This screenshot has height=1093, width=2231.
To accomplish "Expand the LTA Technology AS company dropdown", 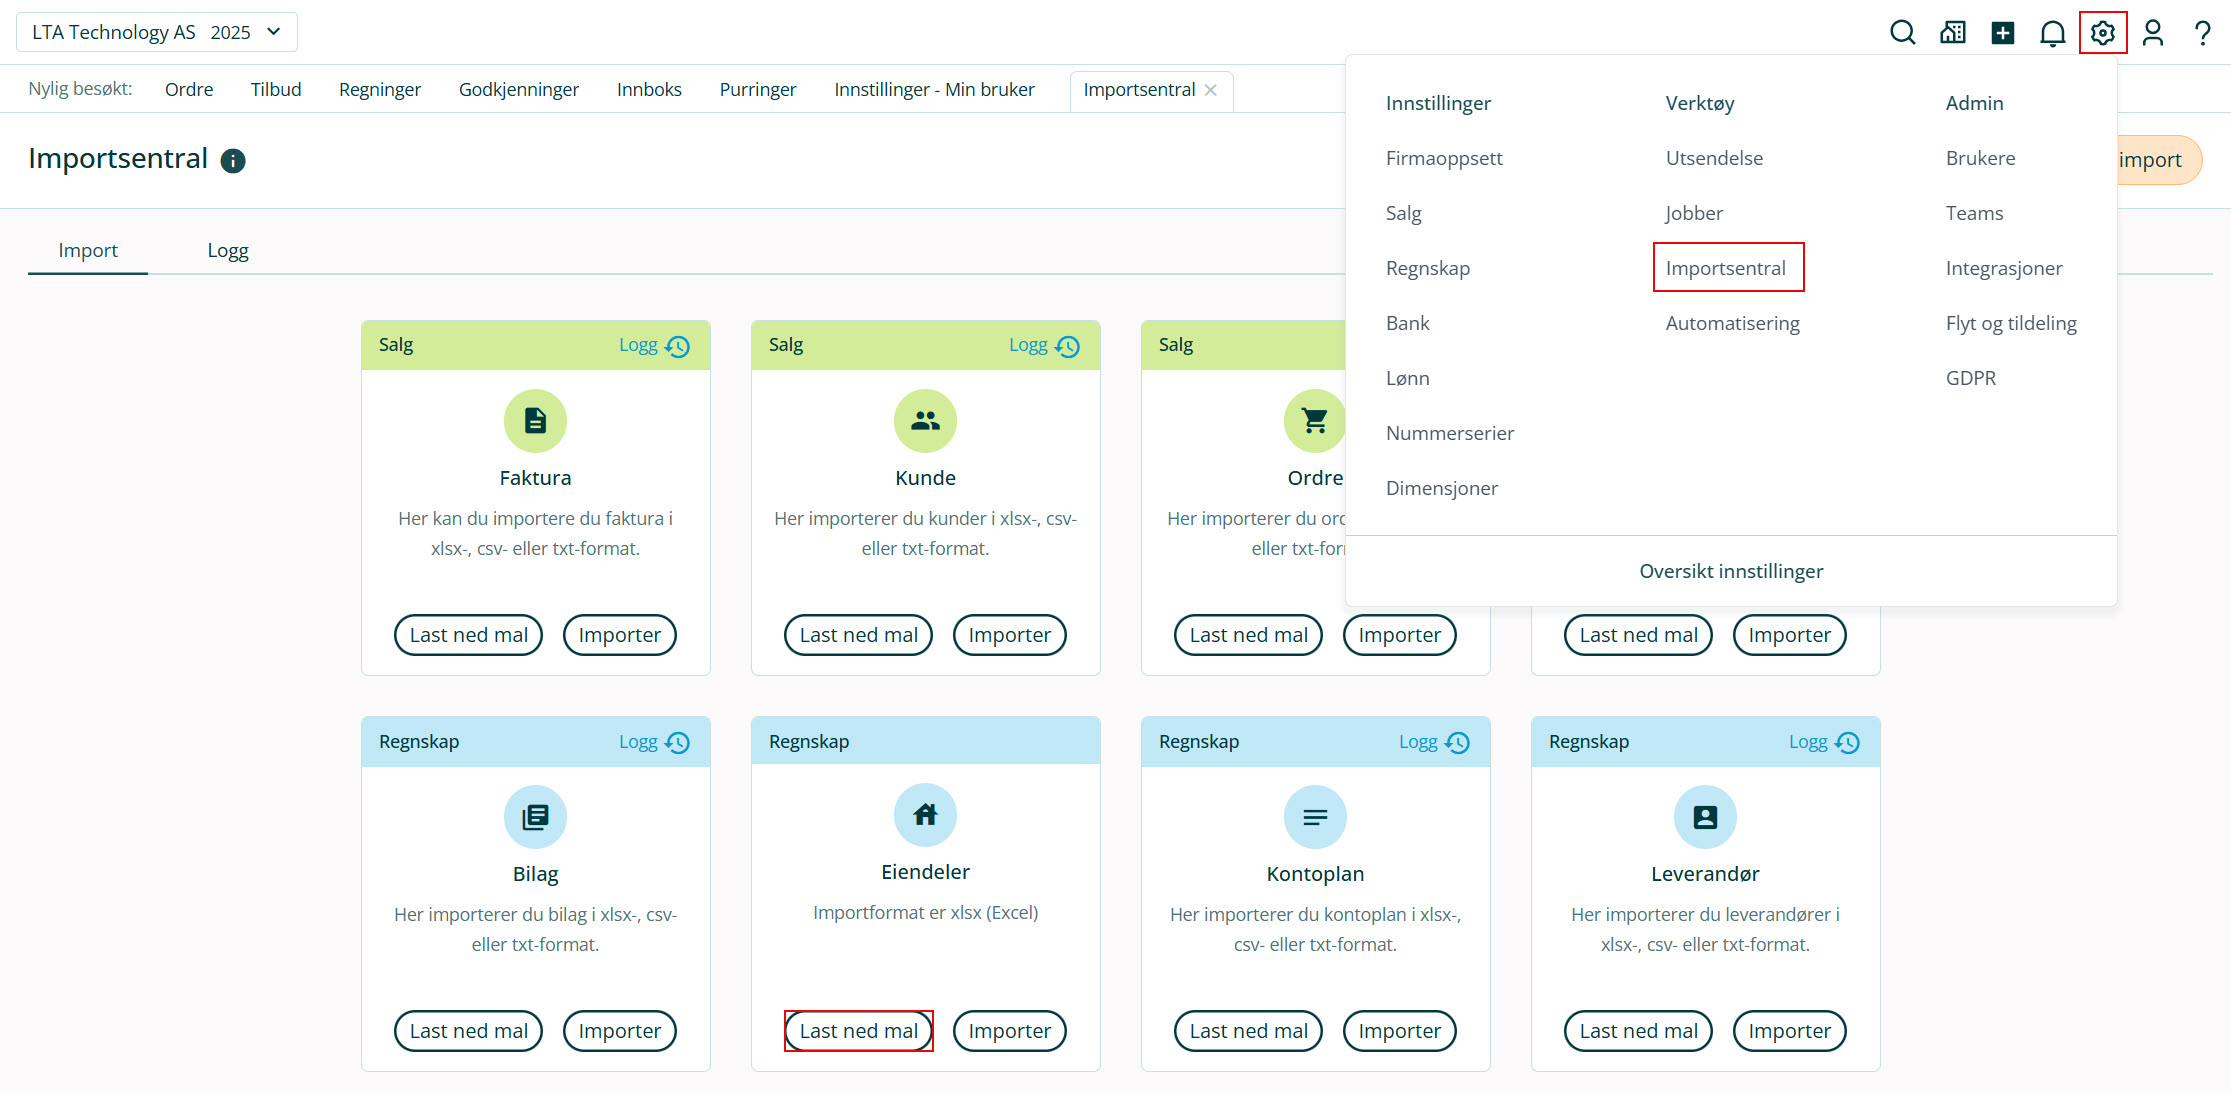I will point(157,32).
